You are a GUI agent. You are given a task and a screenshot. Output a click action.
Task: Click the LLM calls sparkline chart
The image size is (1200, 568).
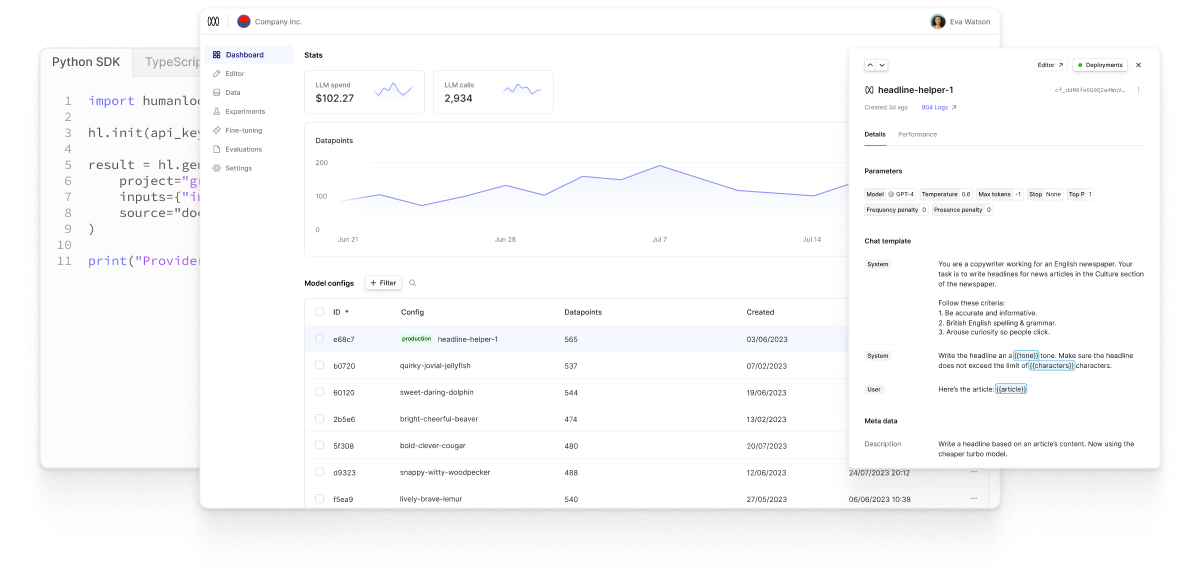(523, 90)
